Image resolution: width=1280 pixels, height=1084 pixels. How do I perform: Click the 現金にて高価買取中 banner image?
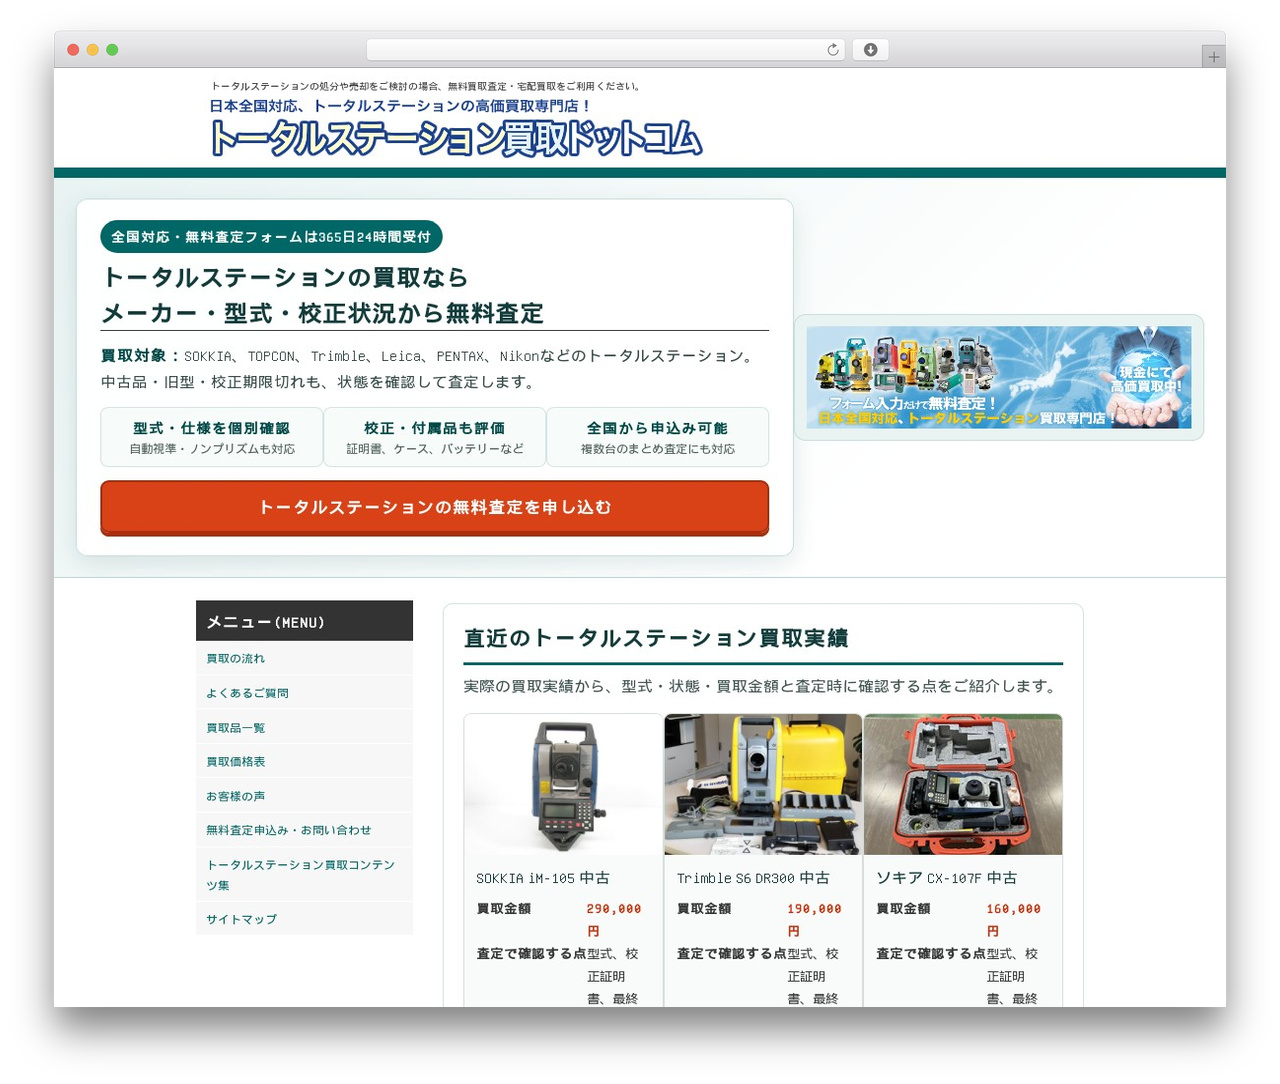[999, 377]
